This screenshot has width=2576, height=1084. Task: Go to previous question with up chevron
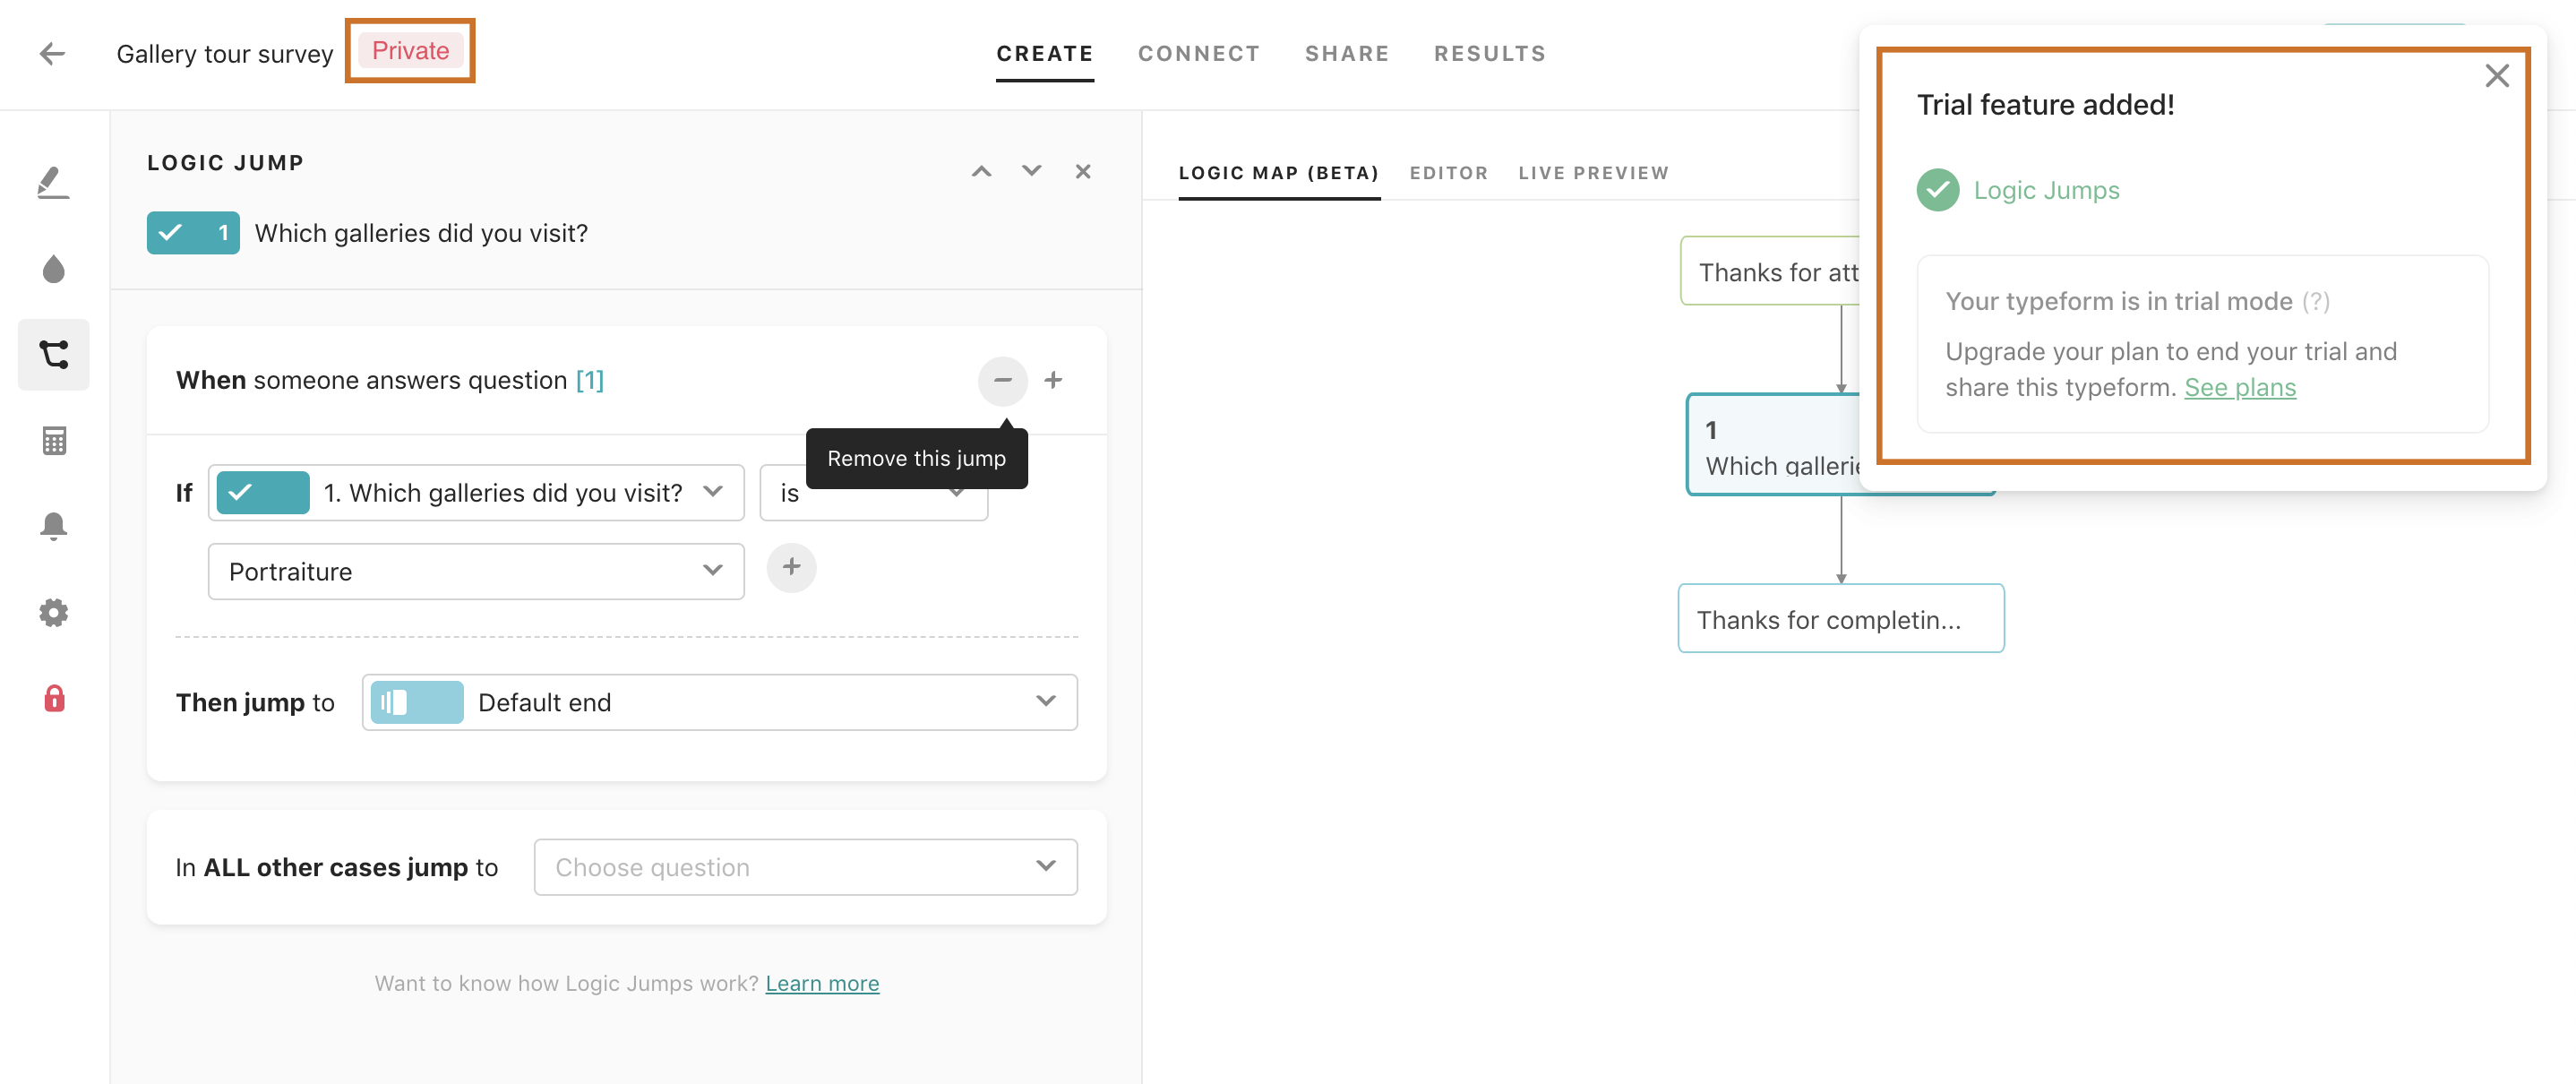point(981,172)
